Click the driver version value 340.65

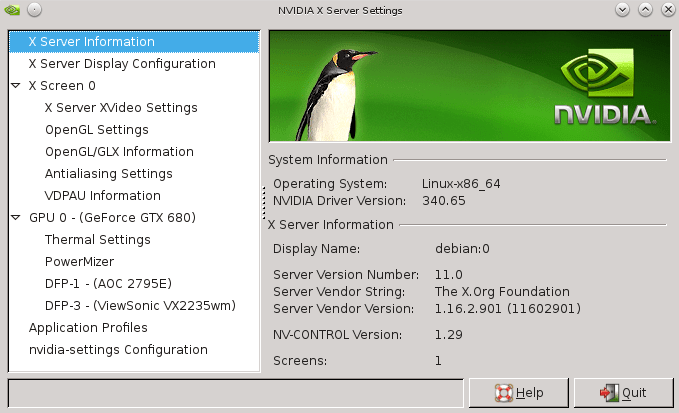(x=444, y=201)
